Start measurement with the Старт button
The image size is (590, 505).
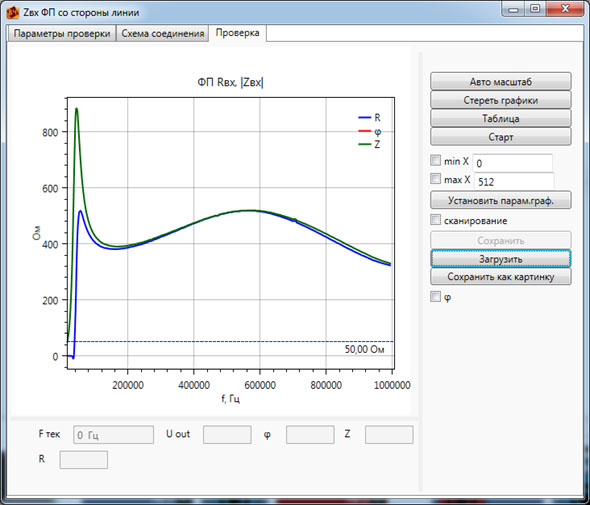pos(500,137)
